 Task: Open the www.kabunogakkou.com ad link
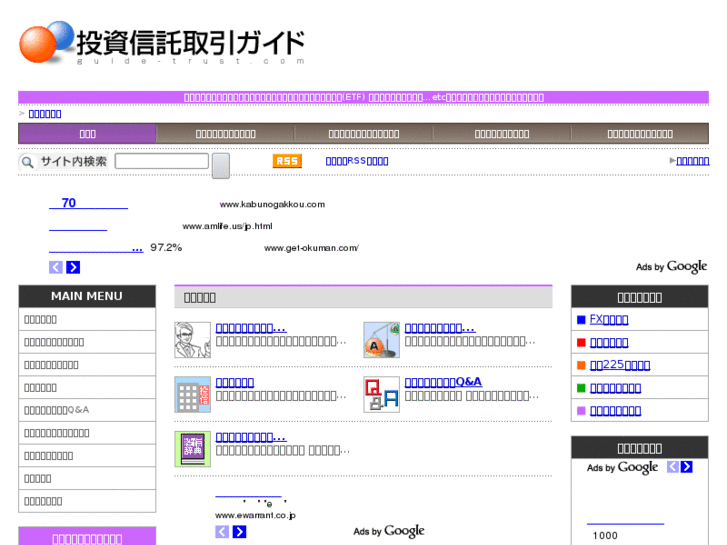tap(272, 204)
